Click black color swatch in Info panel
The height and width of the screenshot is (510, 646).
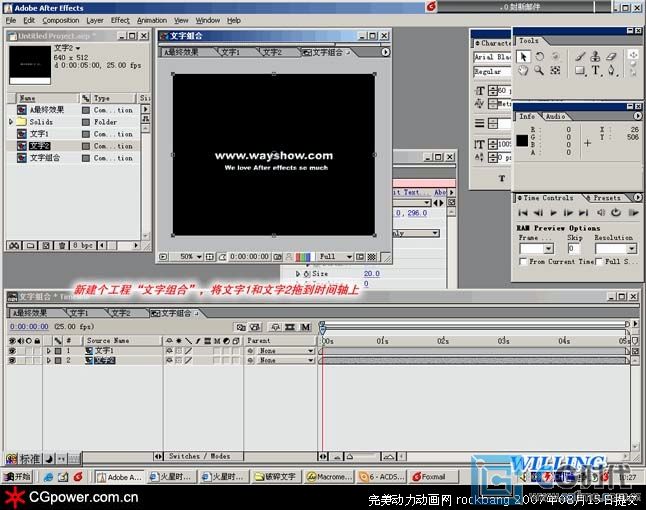point(522,140)
